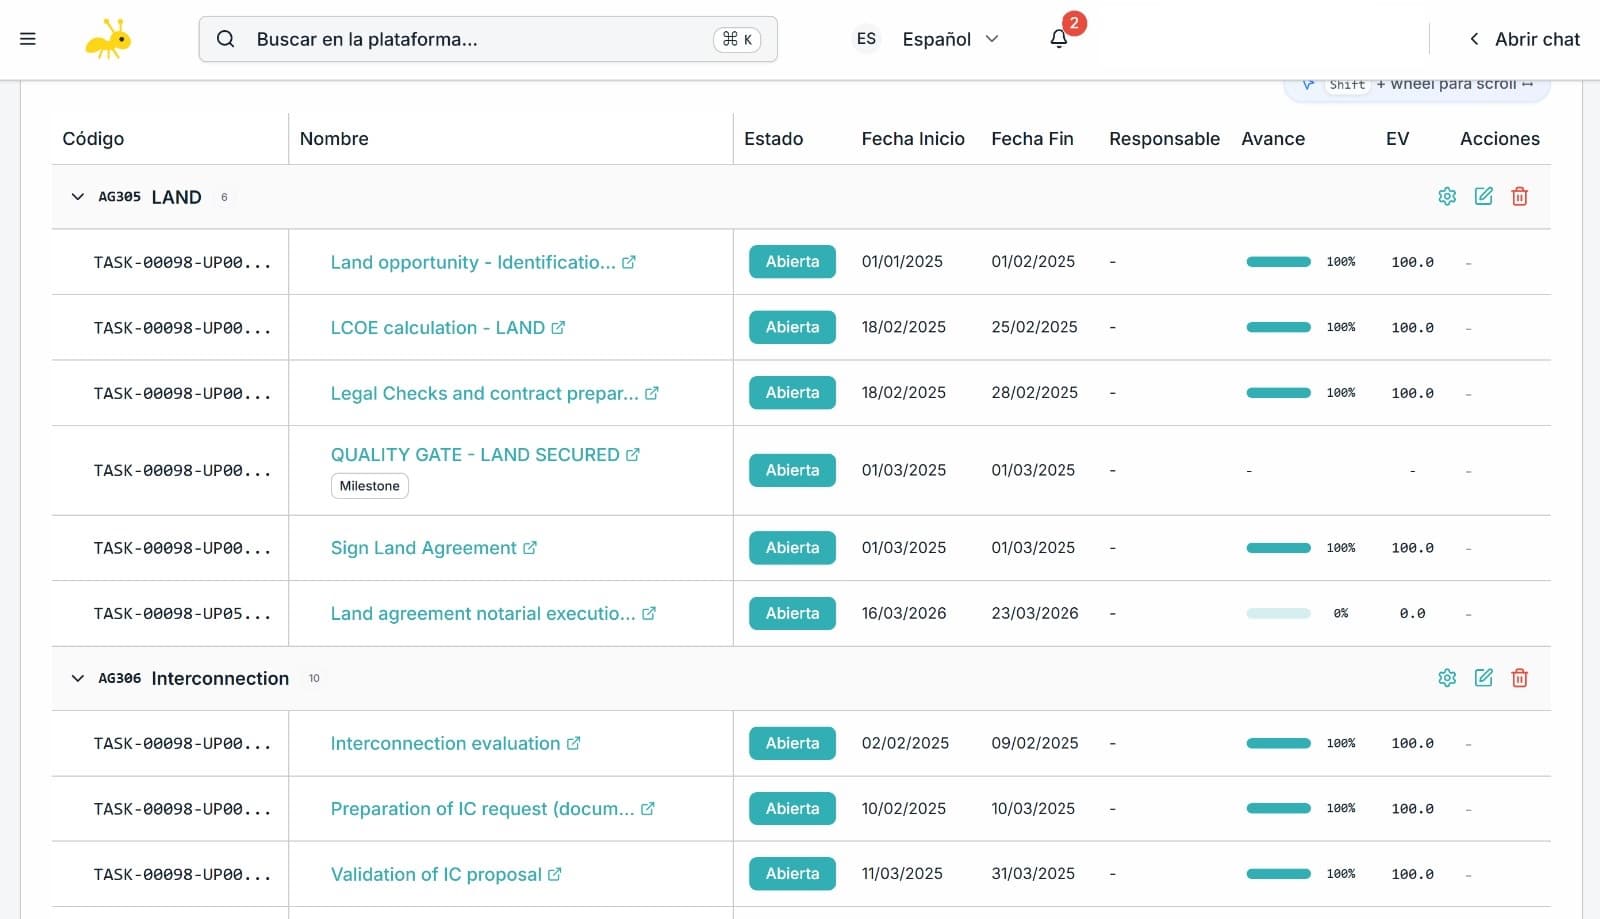Screen dimensions: 1600x919
Task: Open the Español language dropdown
Action: [x=949, y=39]
